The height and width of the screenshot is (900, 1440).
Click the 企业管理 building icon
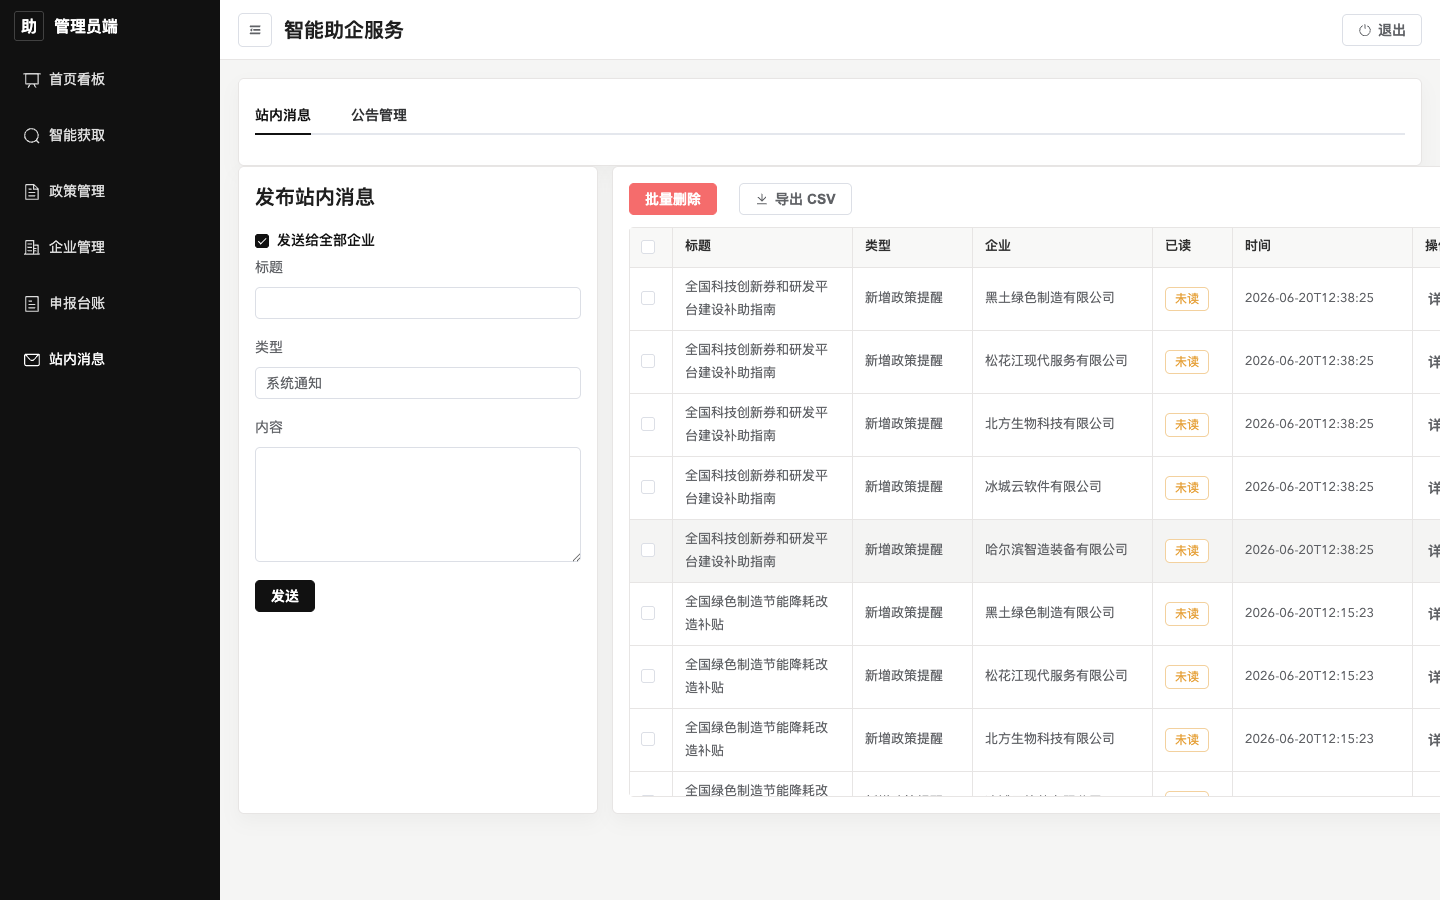(x=32, y=248)
